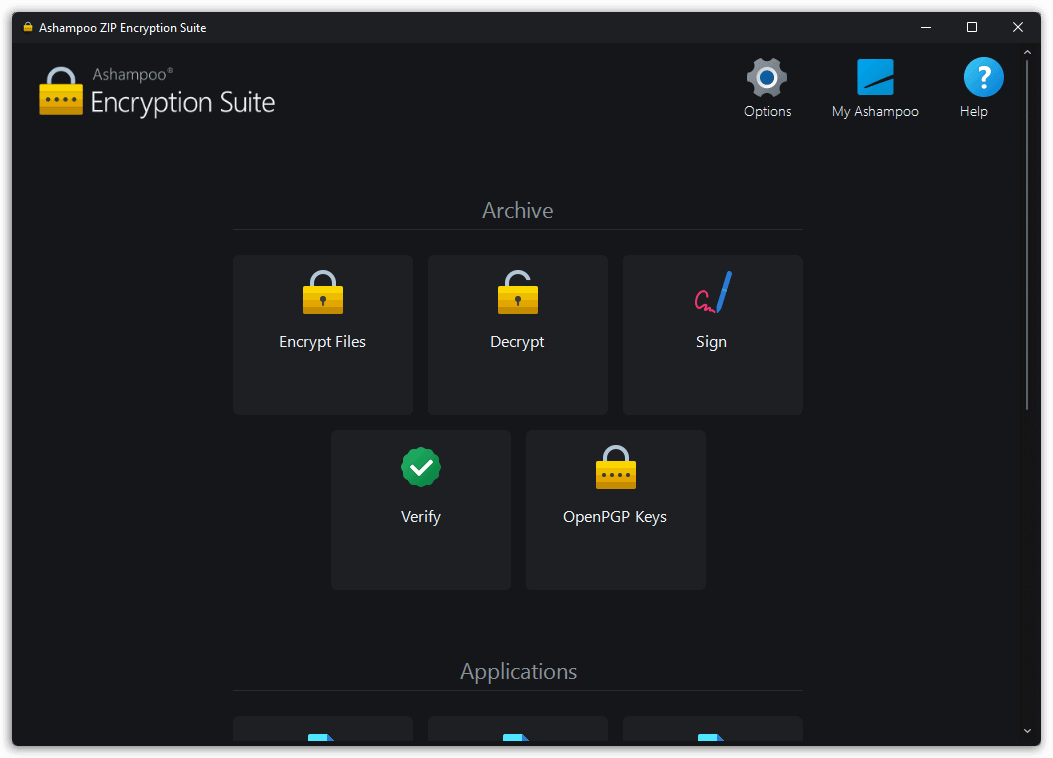
Task: Close the Encryption Suite window
Action: [1017, 28]
